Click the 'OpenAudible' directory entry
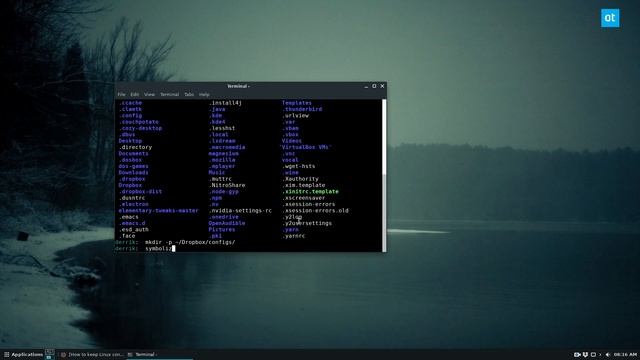Image resolution: width=640 pixels, height=360 pixels. (x=227, y=223)
